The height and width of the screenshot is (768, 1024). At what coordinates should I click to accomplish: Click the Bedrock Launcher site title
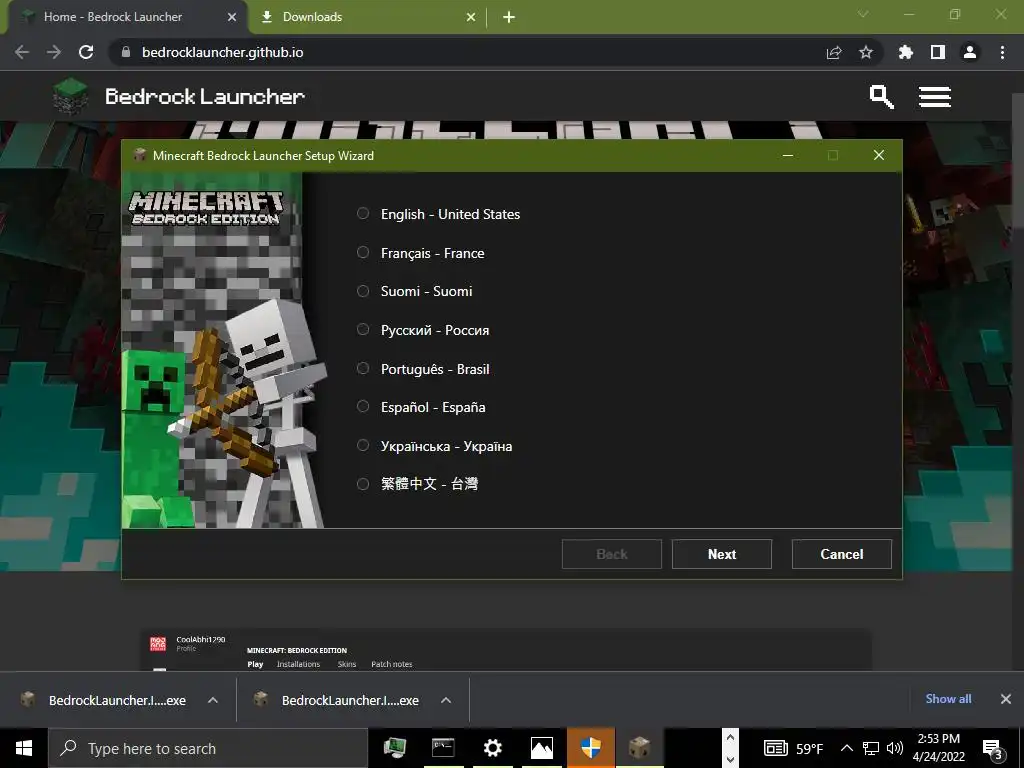click(x=205, y=97)
